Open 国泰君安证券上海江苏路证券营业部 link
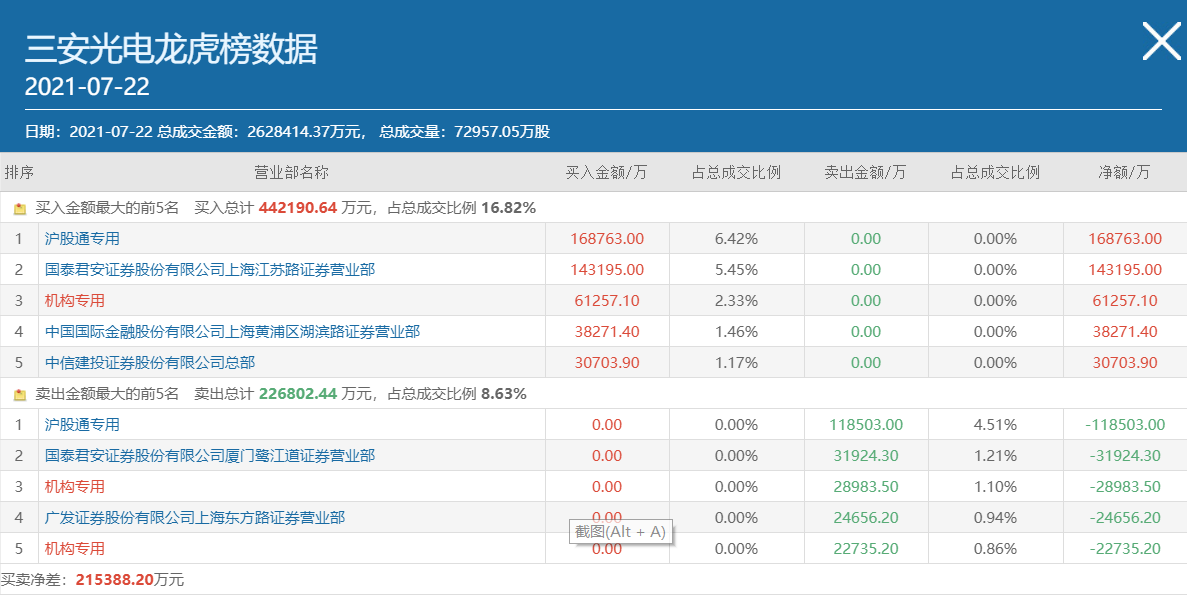Screen dimensions: 1187x596 pyautogui.click(x=210, y=270)
